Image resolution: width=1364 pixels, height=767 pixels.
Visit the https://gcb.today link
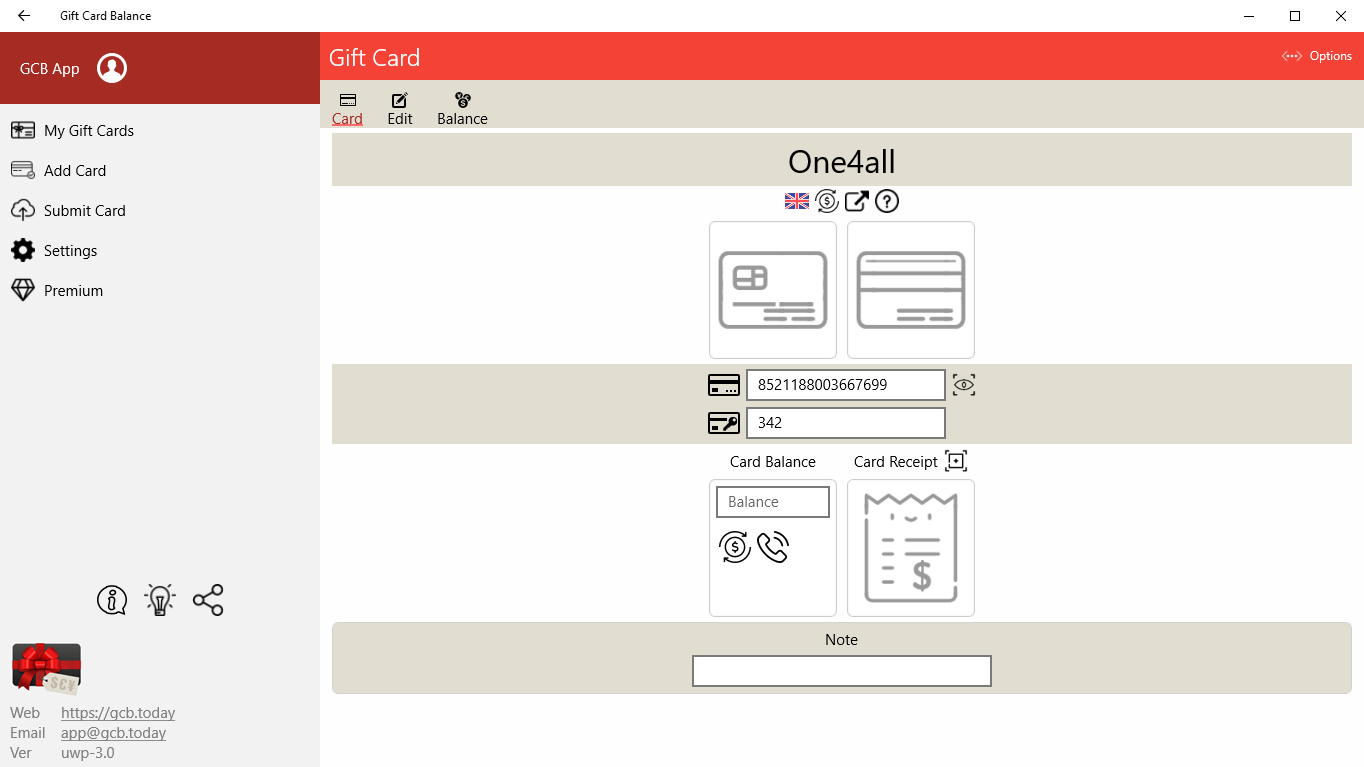pyautogui.click(x=118, y=712)
